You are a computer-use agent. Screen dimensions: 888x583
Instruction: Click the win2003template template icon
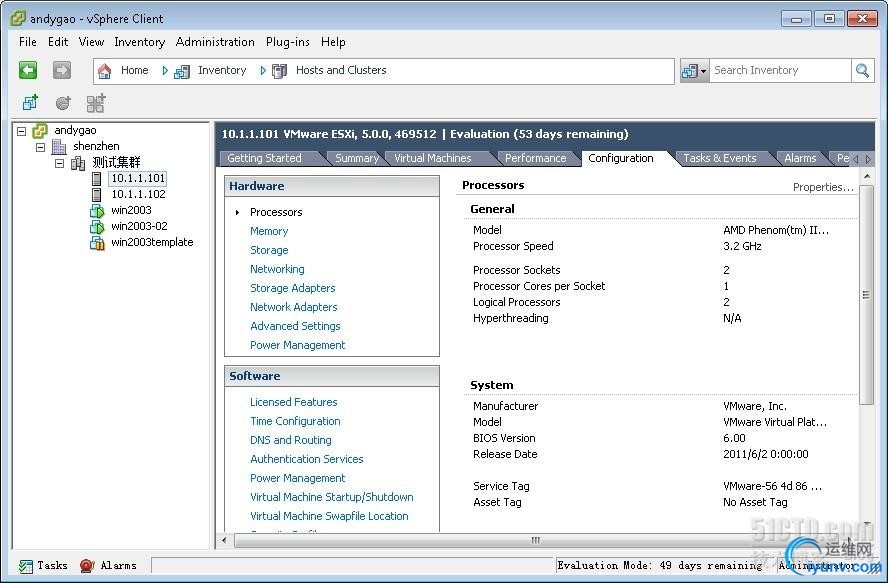(x=97, y=243)
